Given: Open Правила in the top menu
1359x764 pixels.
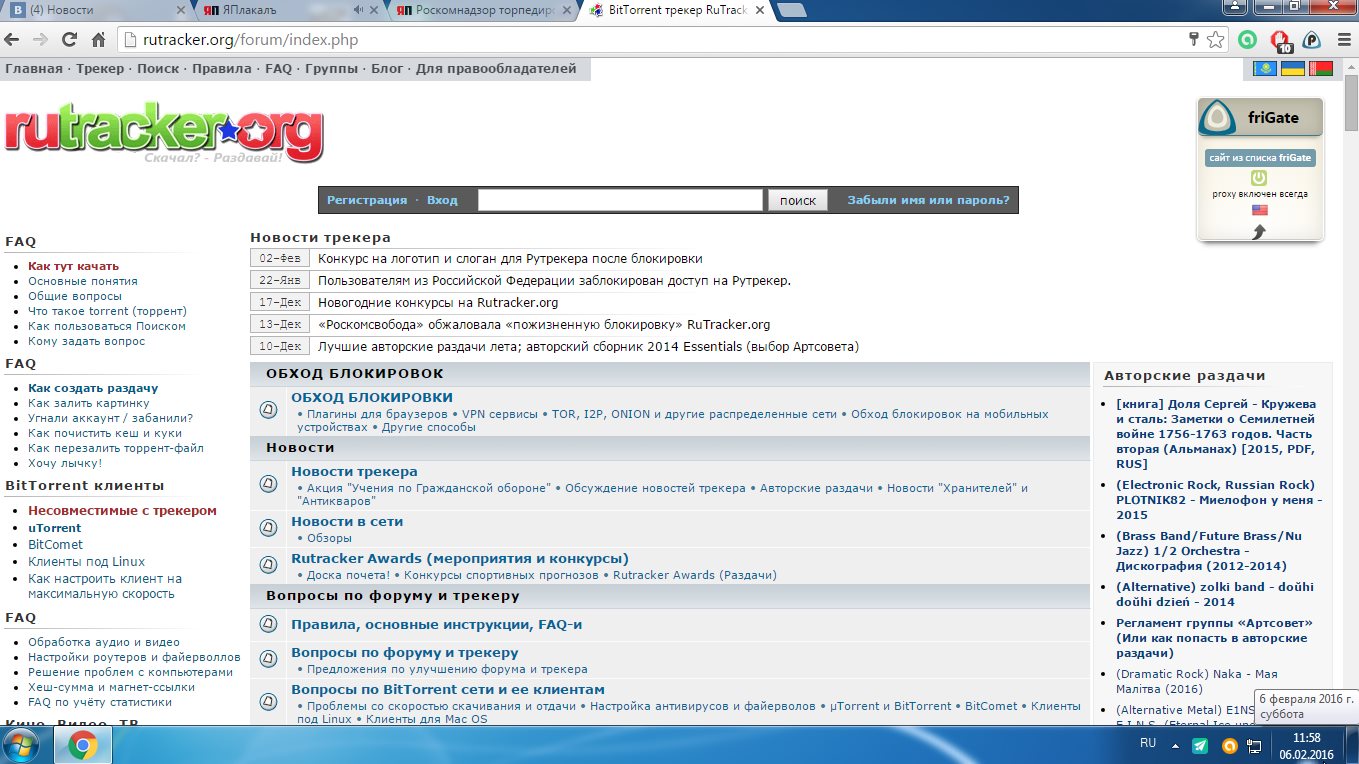Looking at the screenshot, I should click(221, 69).
